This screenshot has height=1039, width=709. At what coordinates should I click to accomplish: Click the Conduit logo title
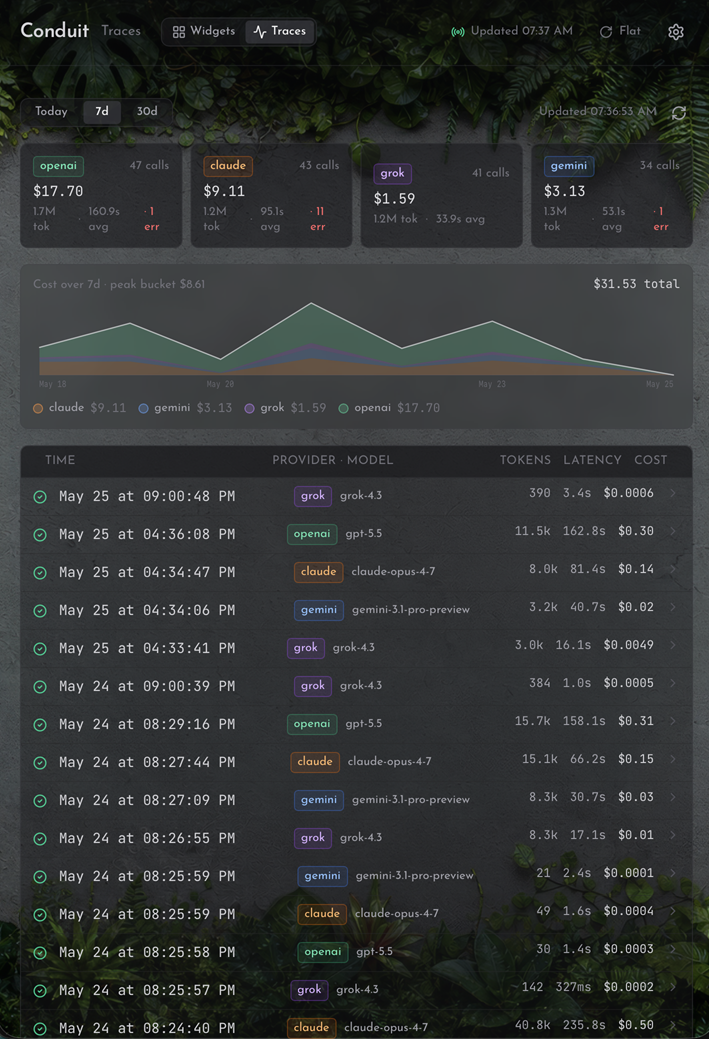(x=54, y=30)
